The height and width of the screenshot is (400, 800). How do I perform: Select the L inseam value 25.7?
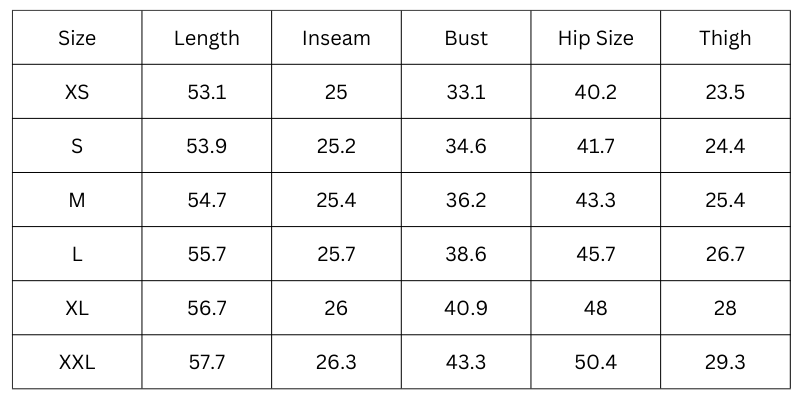(336, 254)
